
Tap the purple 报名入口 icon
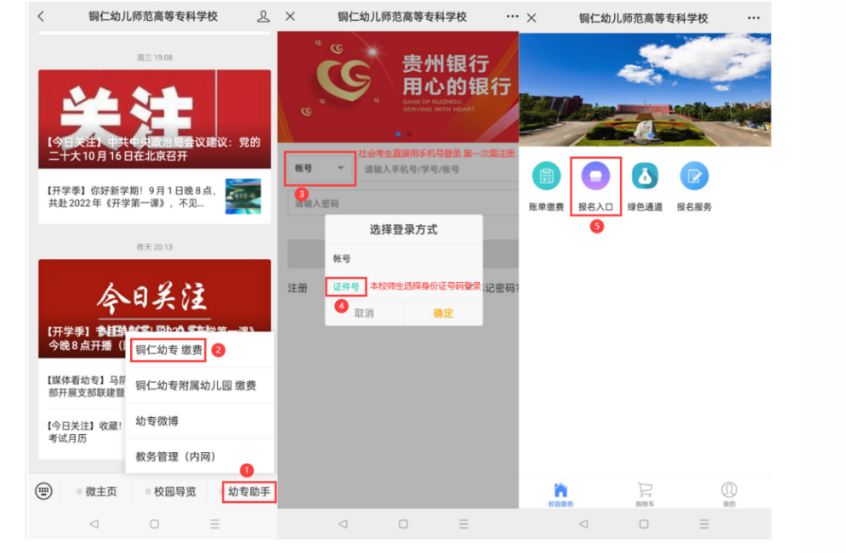pyautogui.click(x=595, y=177)
